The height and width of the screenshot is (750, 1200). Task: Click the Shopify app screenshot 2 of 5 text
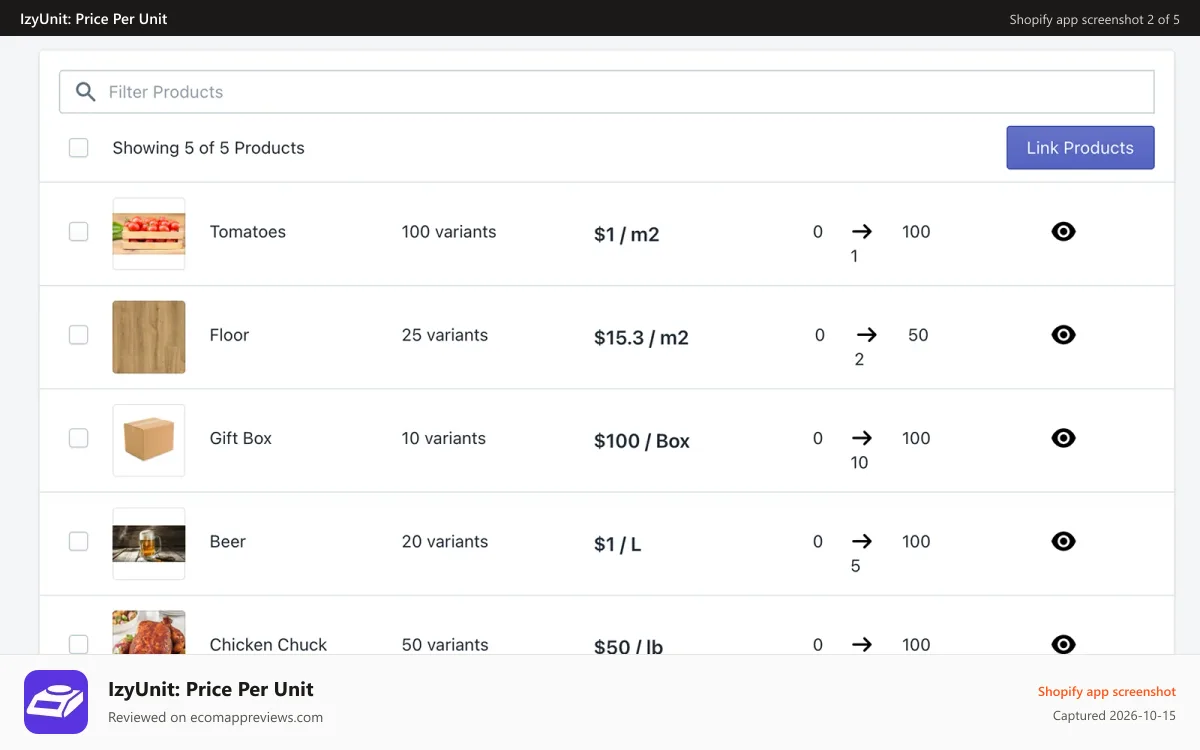[x=1094, y=19]
